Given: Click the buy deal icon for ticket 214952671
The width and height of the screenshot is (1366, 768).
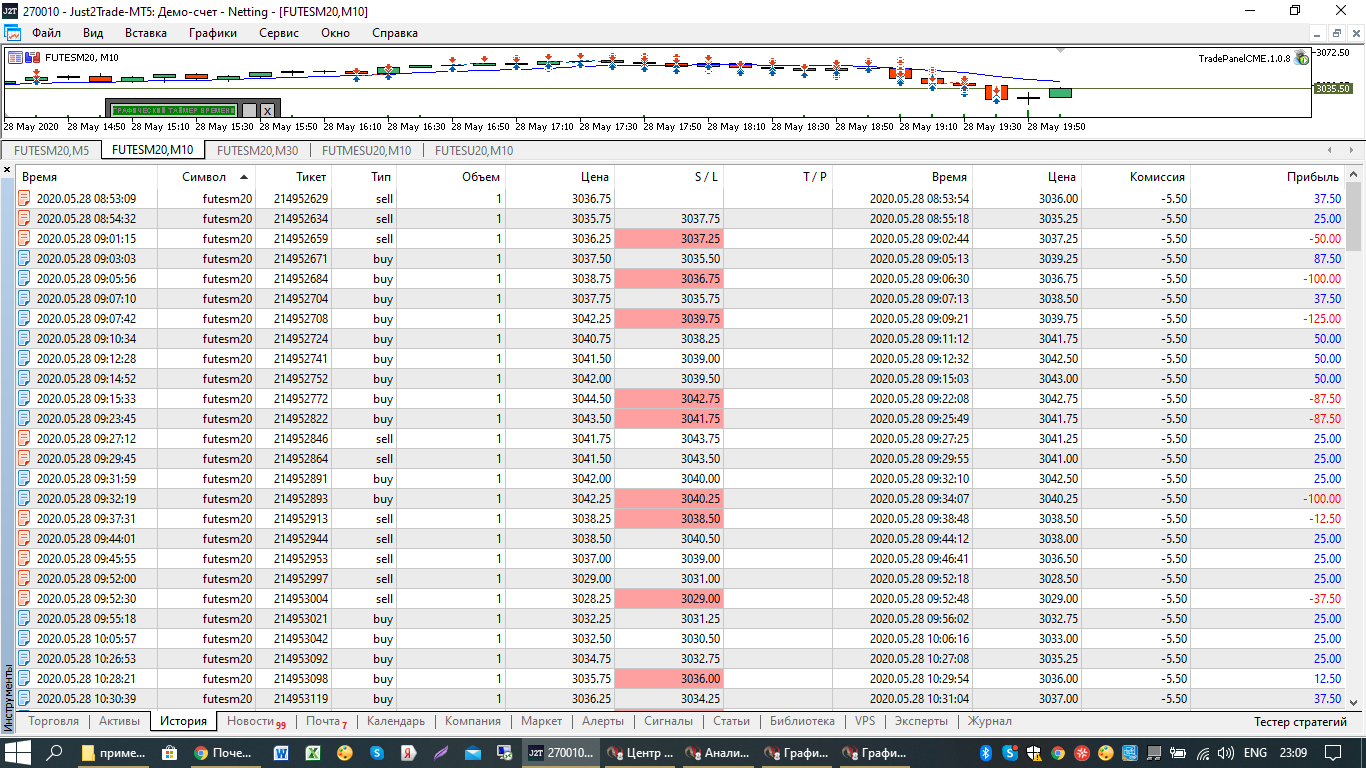Looking at the screenshot, I should (x=24, y=259).
